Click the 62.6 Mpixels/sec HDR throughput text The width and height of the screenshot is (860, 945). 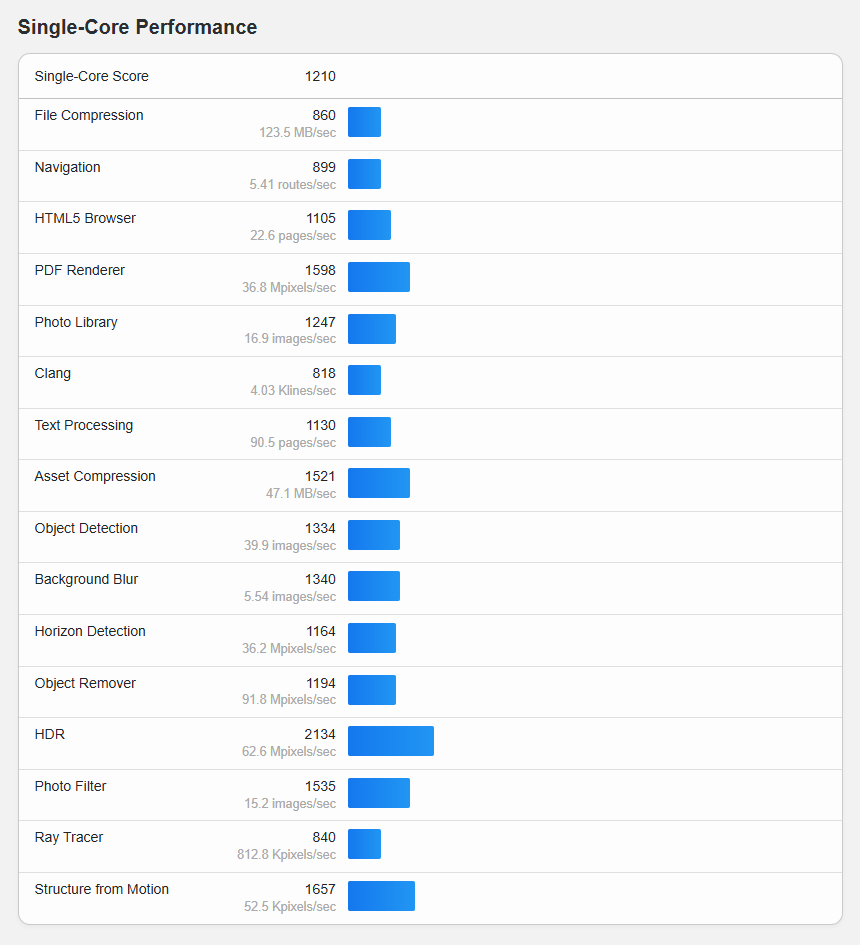289,752
